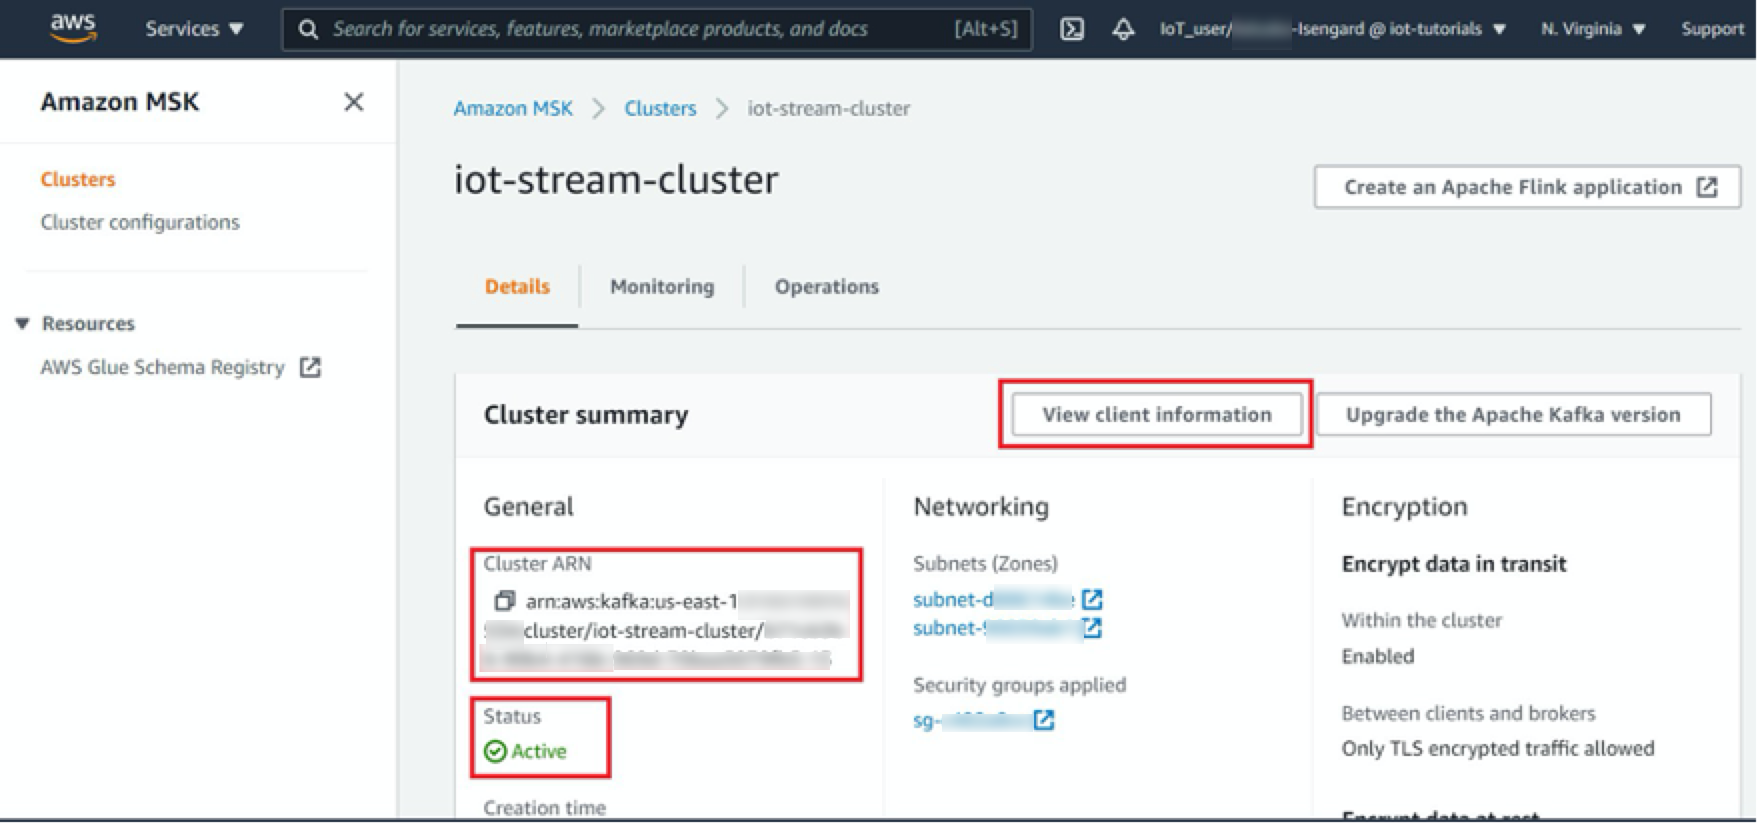The height and width of the screenshot is (824, 1758).
Task: Click the Cluster summary heading
Action: click(x=586, y=415)
